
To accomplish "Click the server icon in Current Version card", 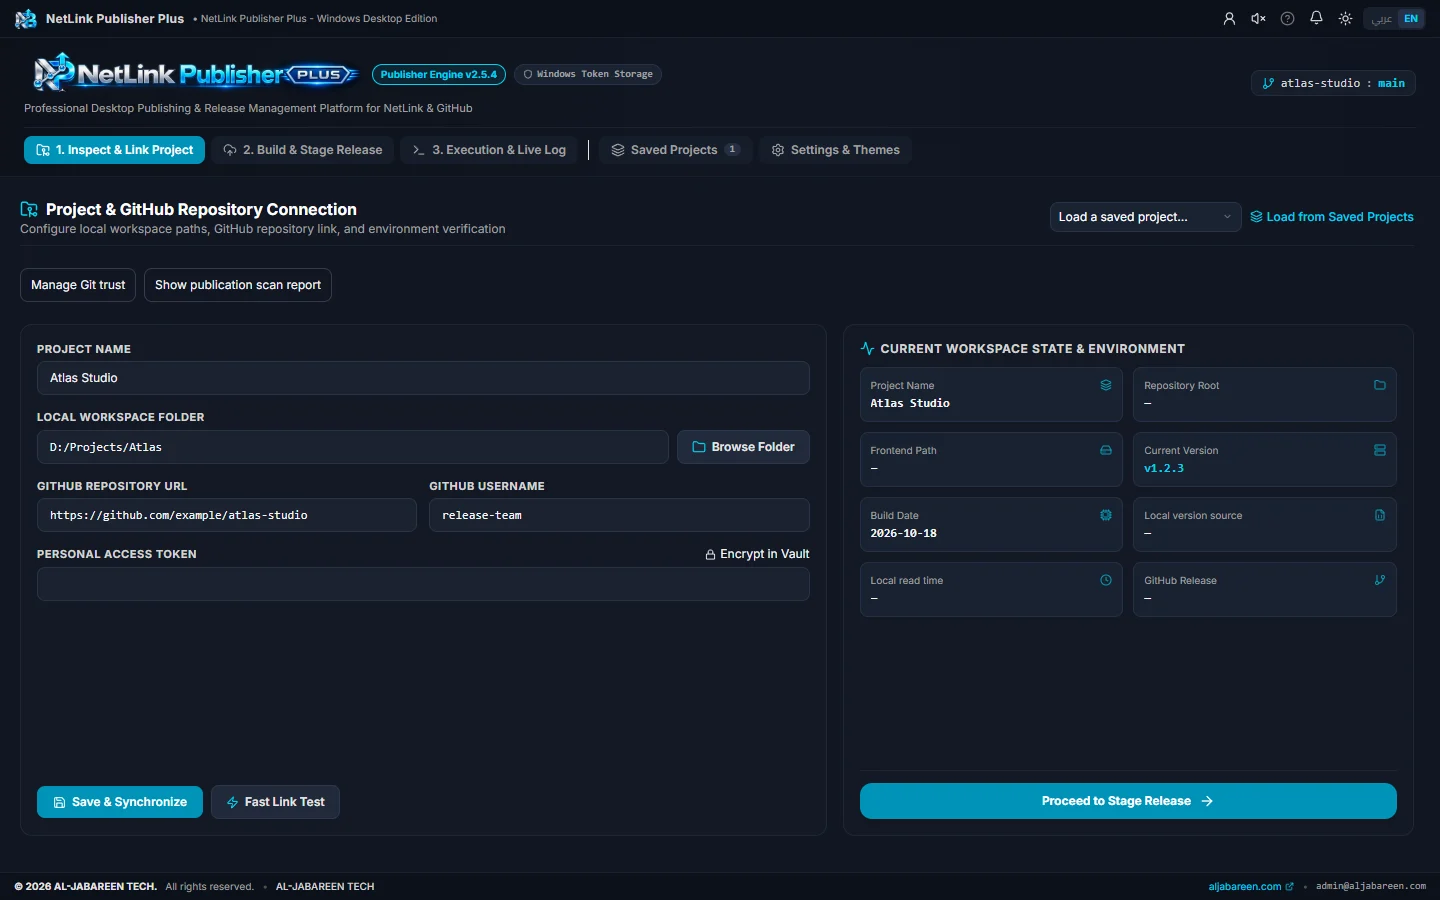I will 1380,450.
